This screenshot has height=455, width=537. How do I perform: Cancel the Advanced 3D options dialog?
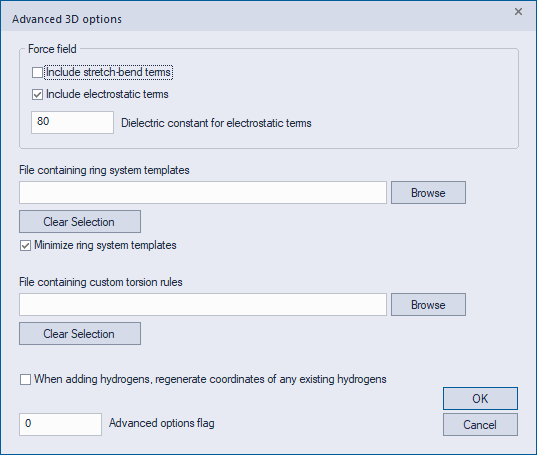click(x=480, y=425)
